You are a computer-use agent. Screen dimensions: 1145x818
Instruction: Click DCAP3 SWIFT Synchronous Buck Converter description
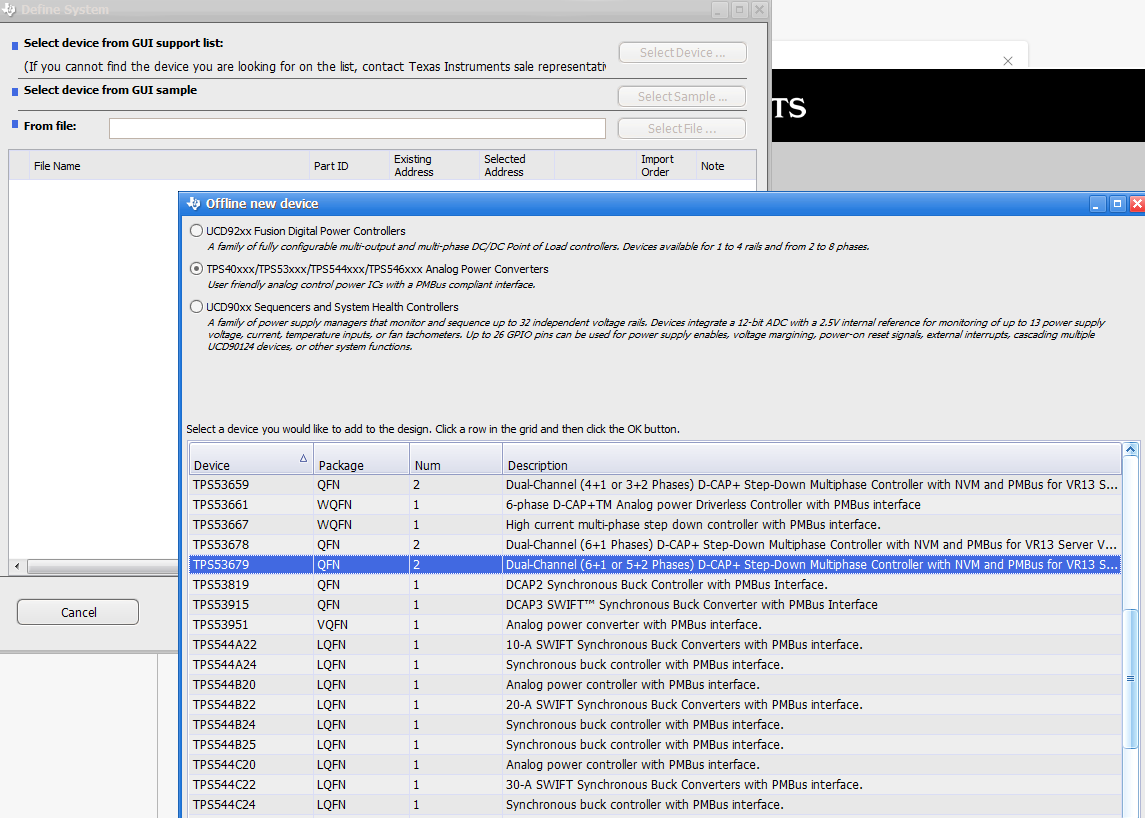click(811, 605)
